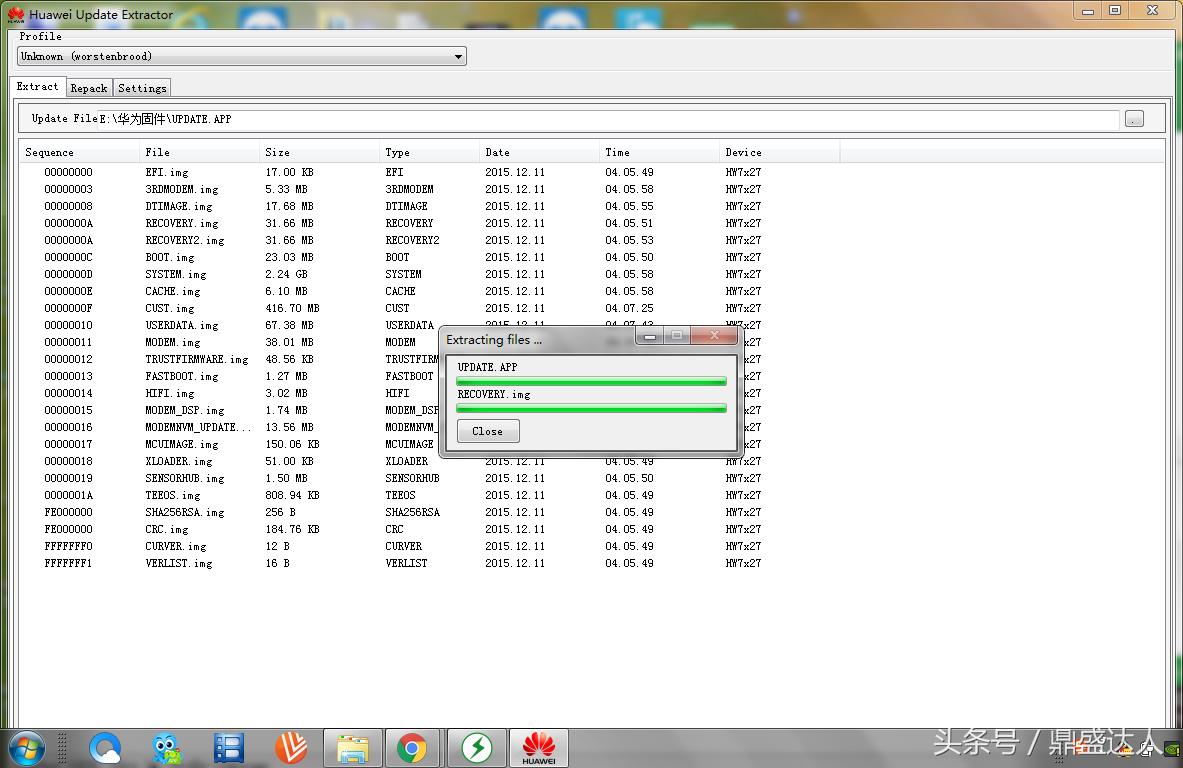Click the browse button for Update File
This screenshot has height=768, width=1183.
pyautogui.click(x=1134, y=119)
